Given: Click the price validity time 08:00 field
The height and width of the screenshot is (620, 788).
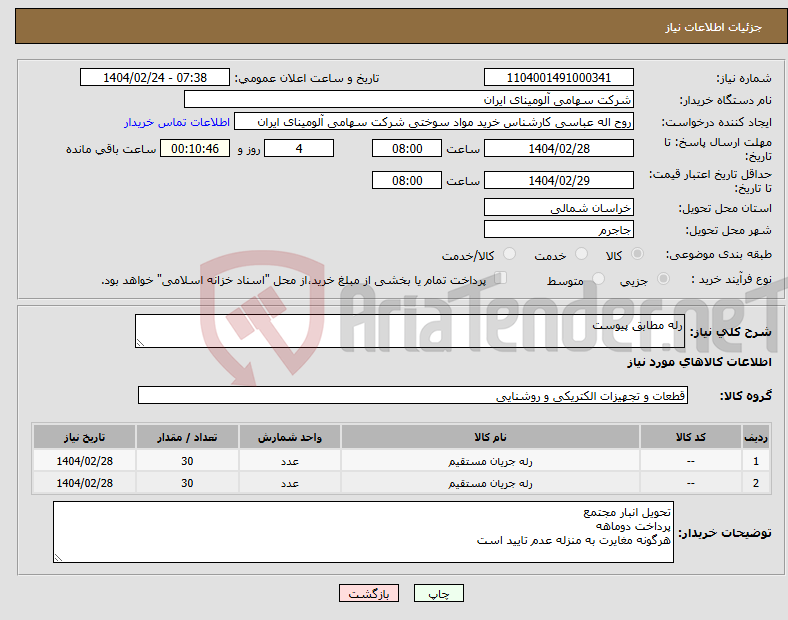Looking at the screenshot, I should pyautogui.click(x=407, y=180).
